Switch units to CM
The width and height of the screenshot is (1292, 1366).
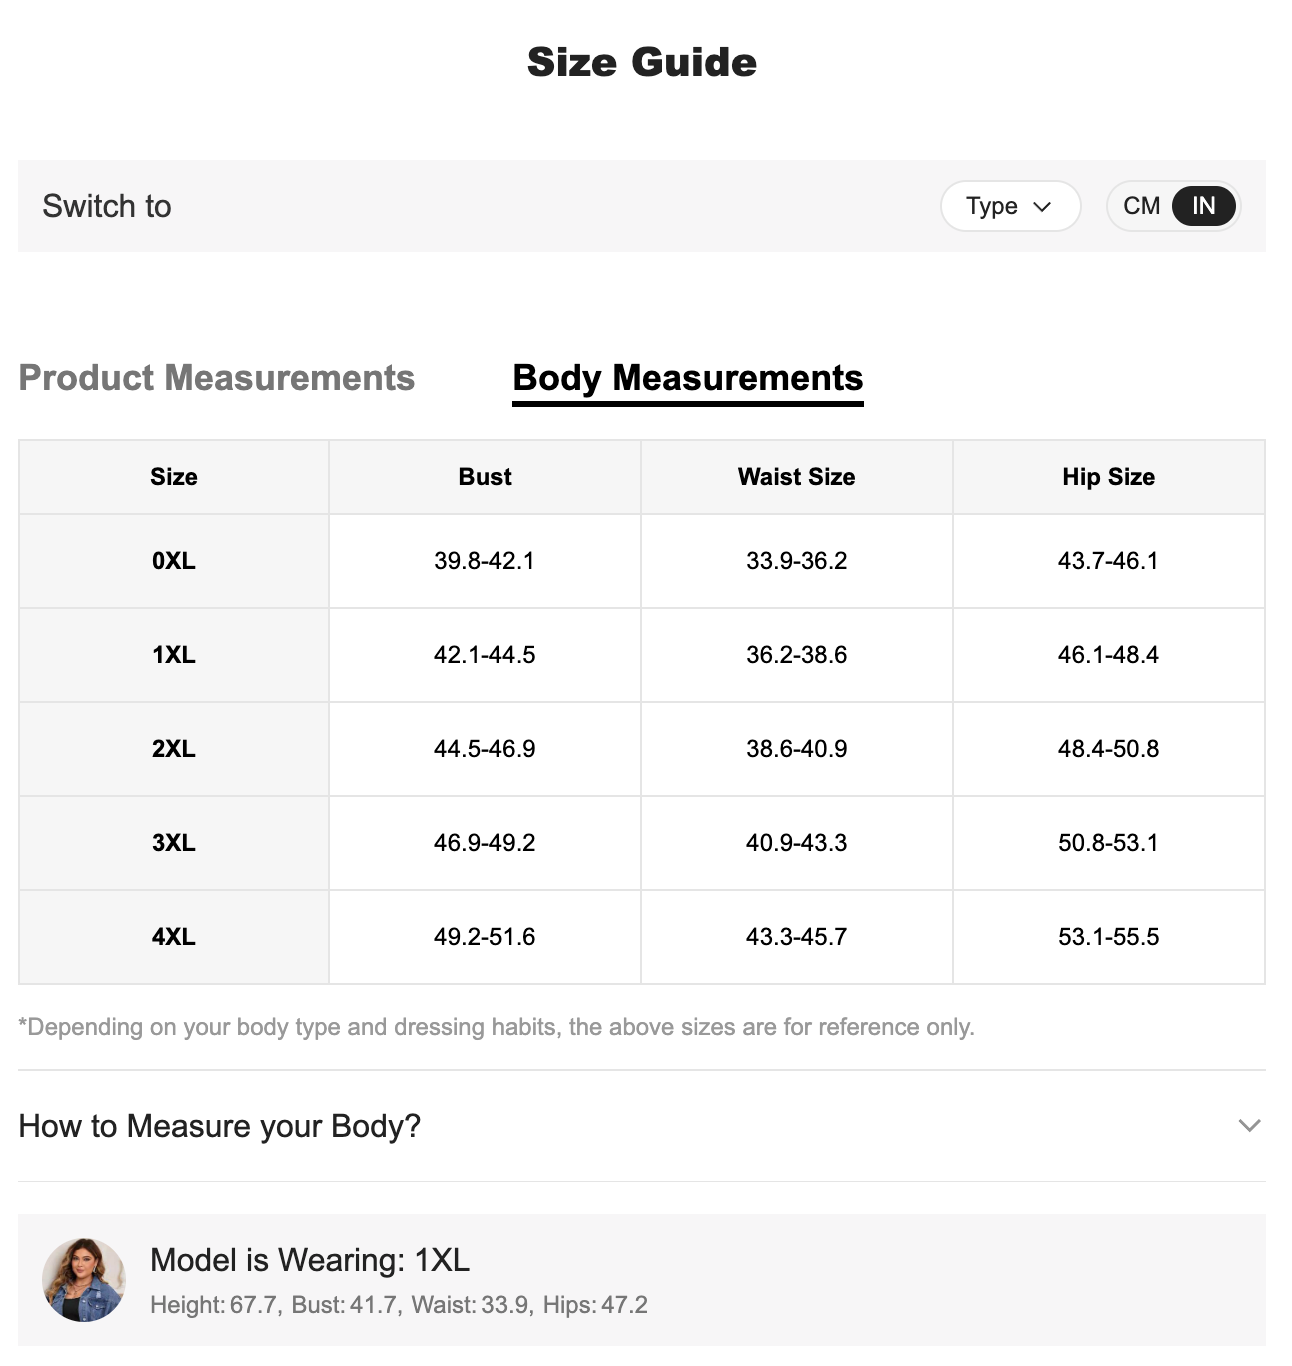[1141, 206]
